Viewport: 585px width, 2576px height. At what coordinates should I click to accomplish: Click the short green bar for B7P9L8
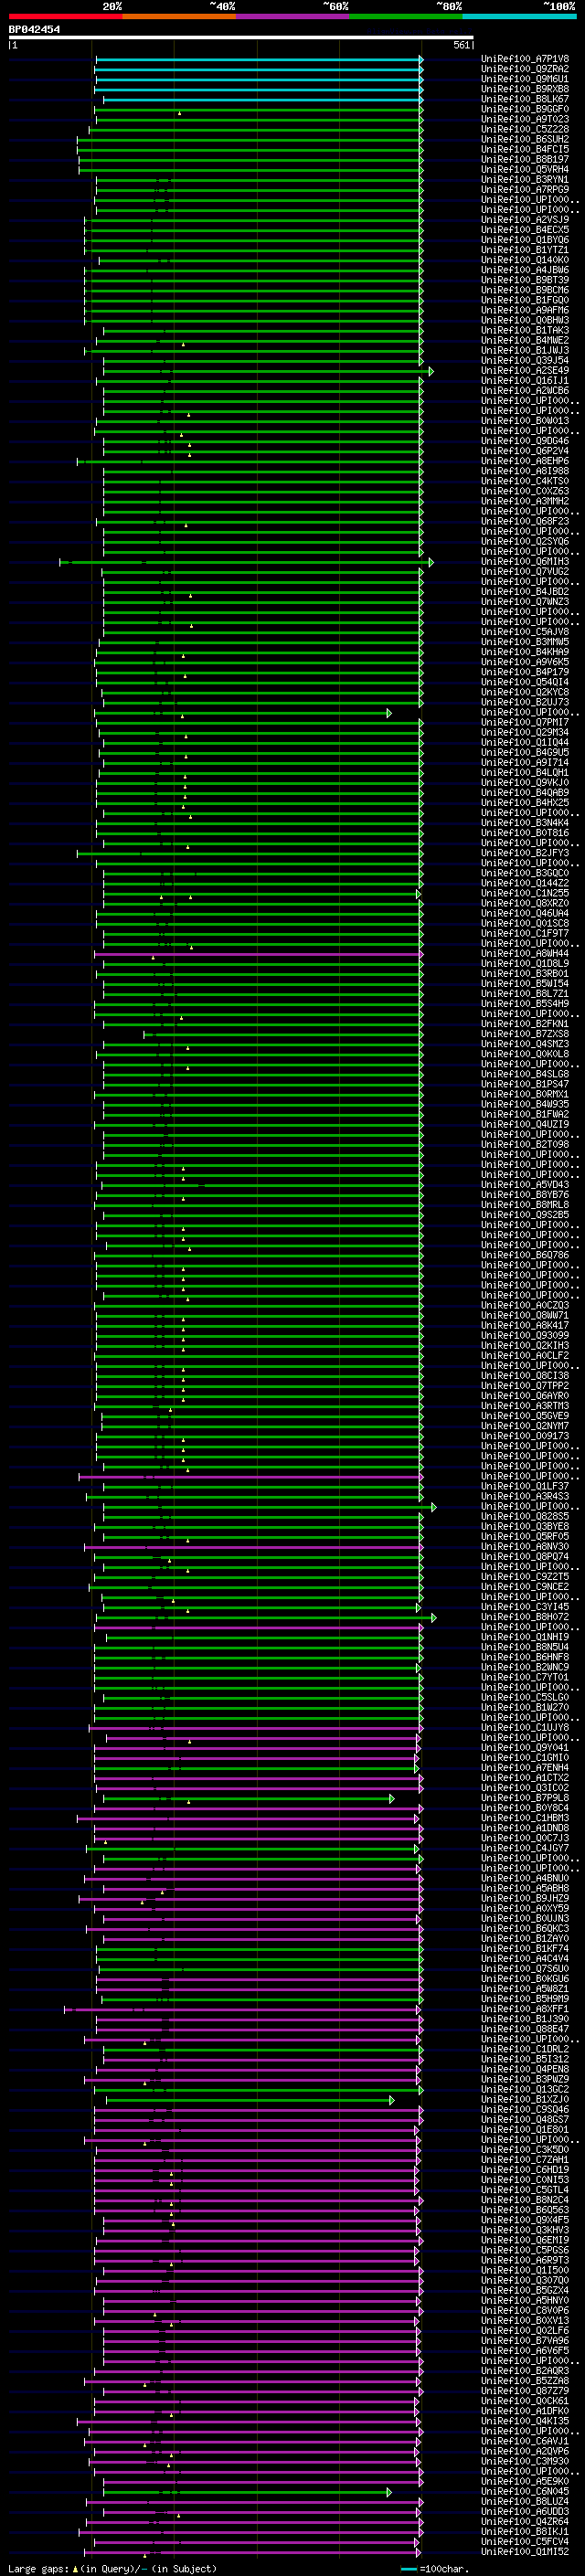(248, 1798)
